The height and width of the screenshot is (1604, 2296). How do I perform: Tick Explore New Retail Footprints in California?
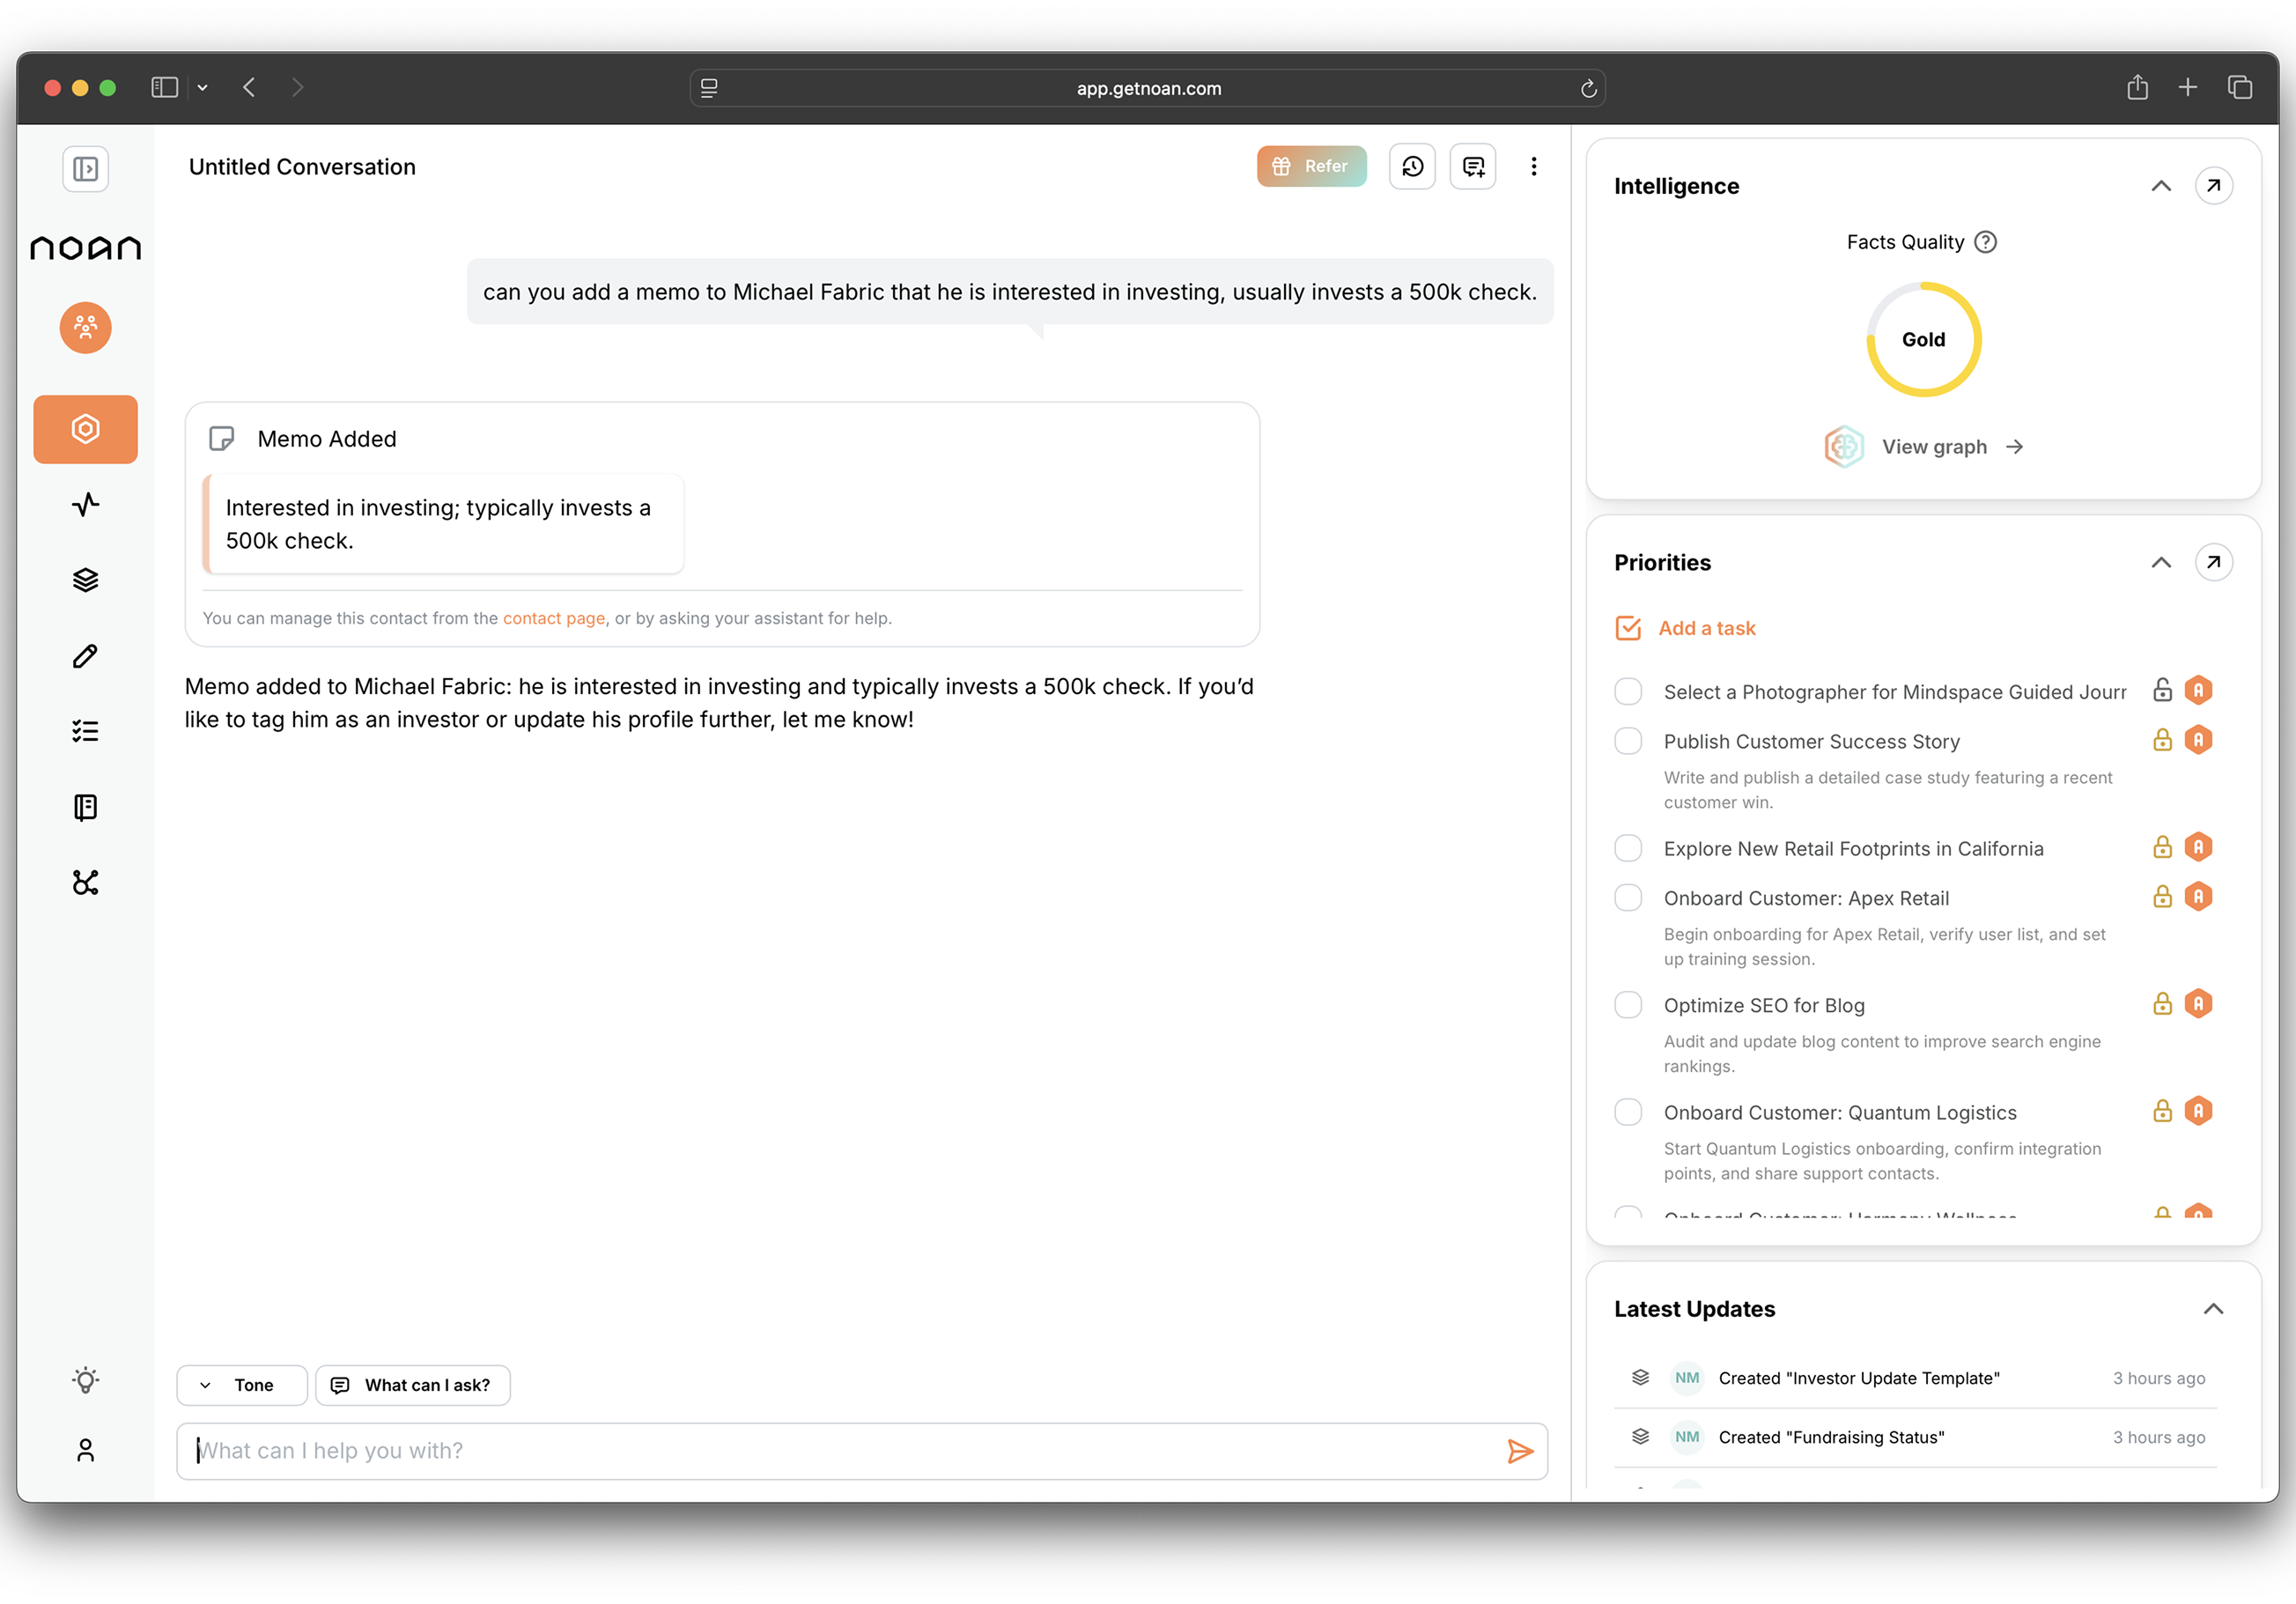[1628, 848]
